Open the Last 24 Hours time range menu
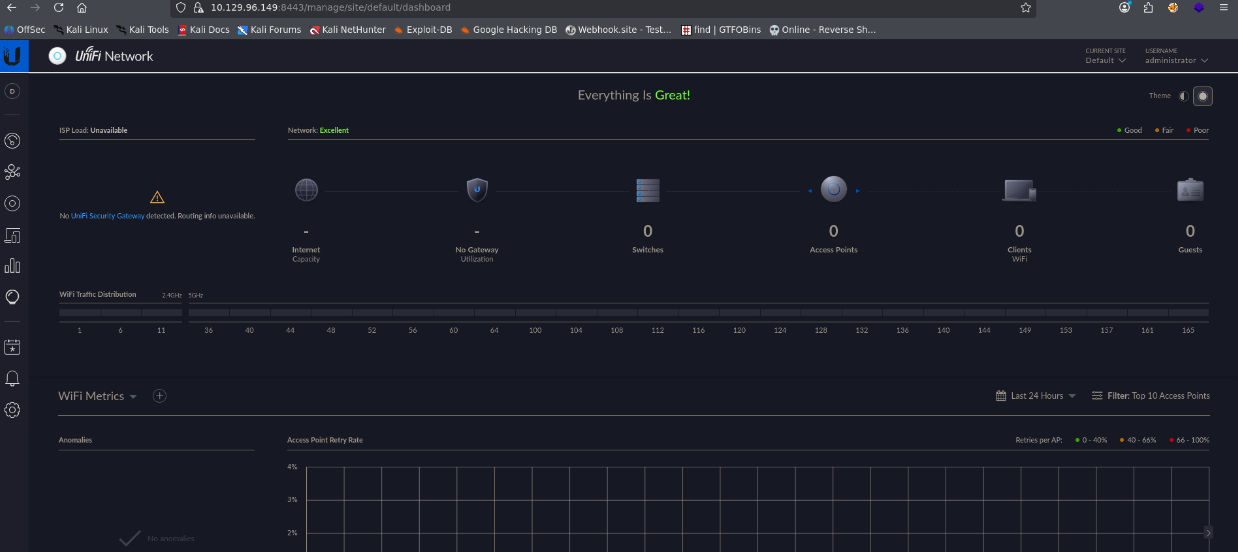 click(x=1036, y=396)
